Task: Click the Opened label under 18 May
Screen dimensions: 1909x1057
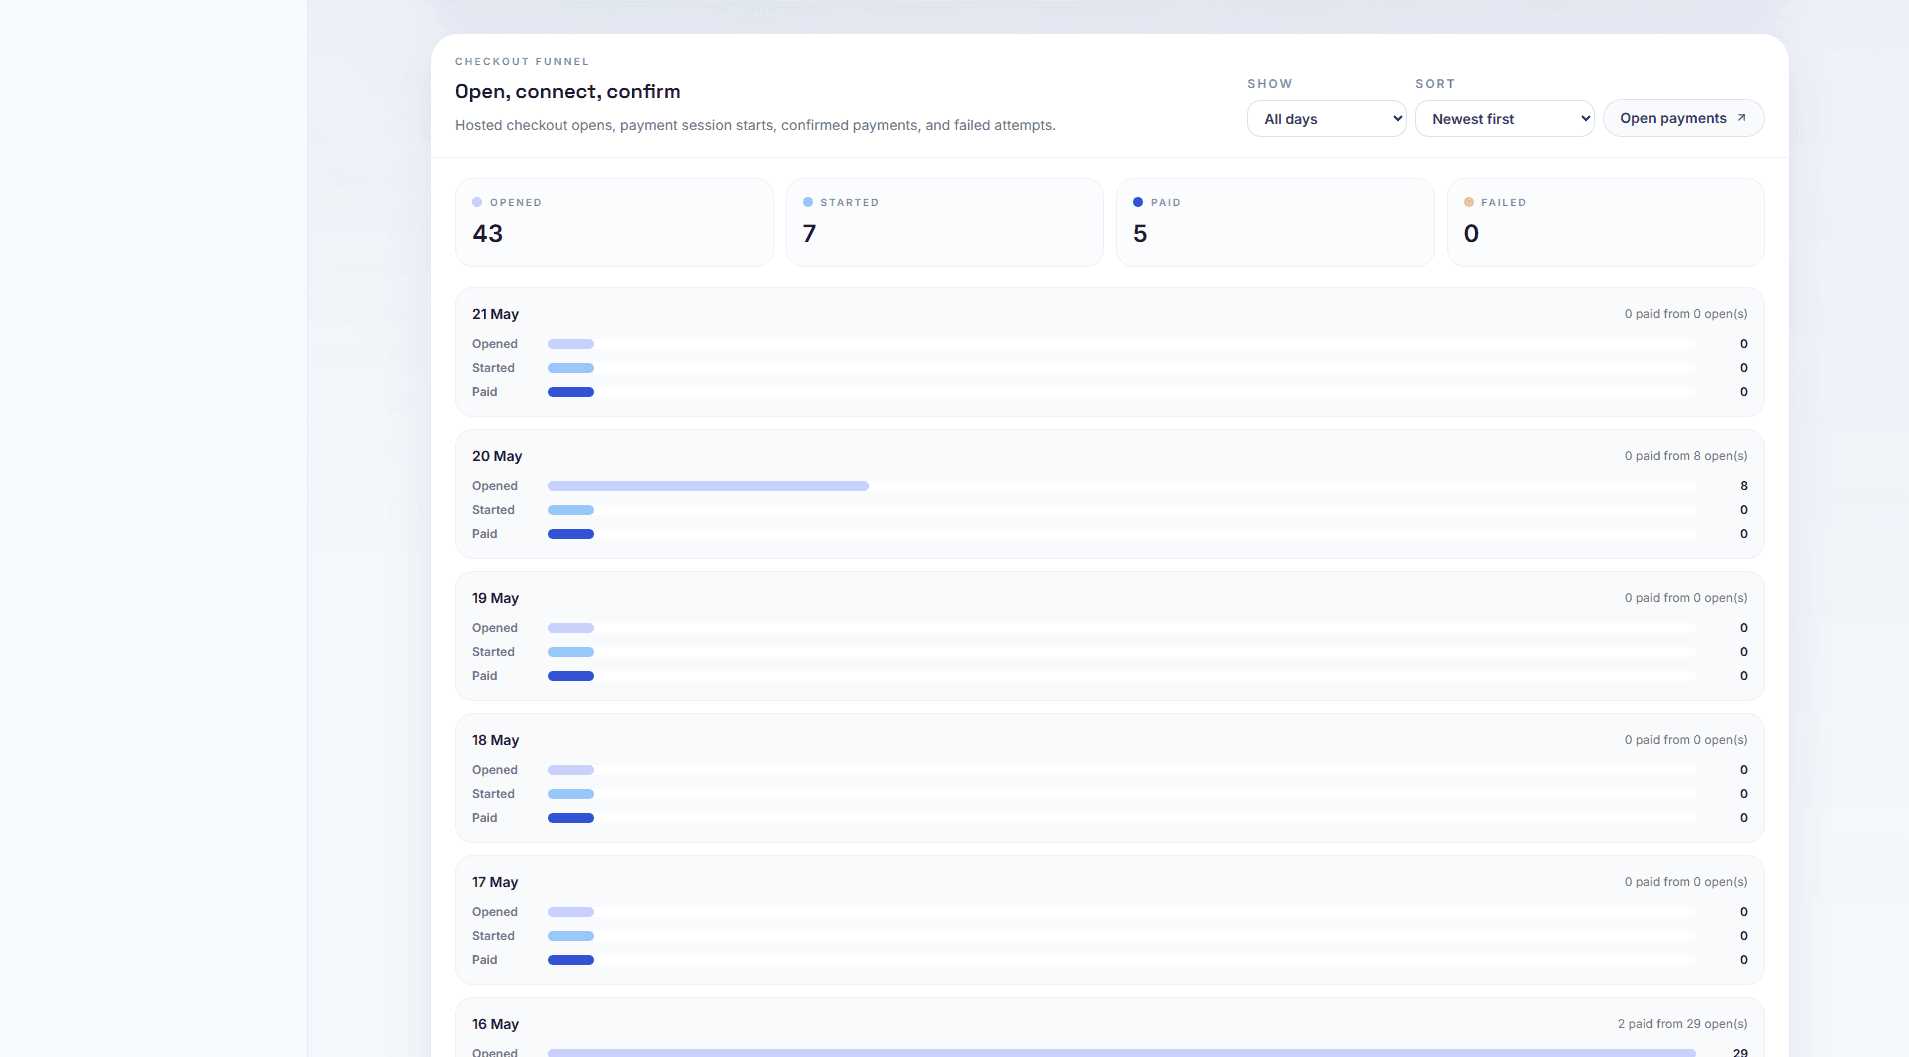Action: click(495, 770)
